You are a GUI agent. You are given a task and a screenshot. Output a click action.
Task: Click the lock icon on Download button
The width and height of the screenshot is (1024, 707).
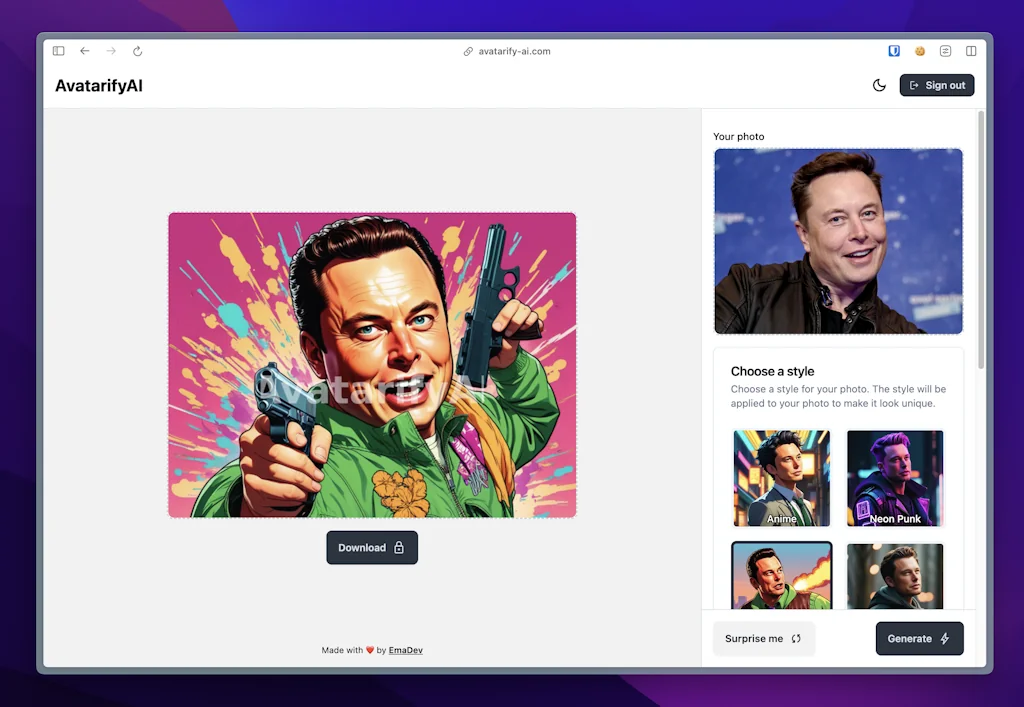pyautogui.click(x=398, y=547)
